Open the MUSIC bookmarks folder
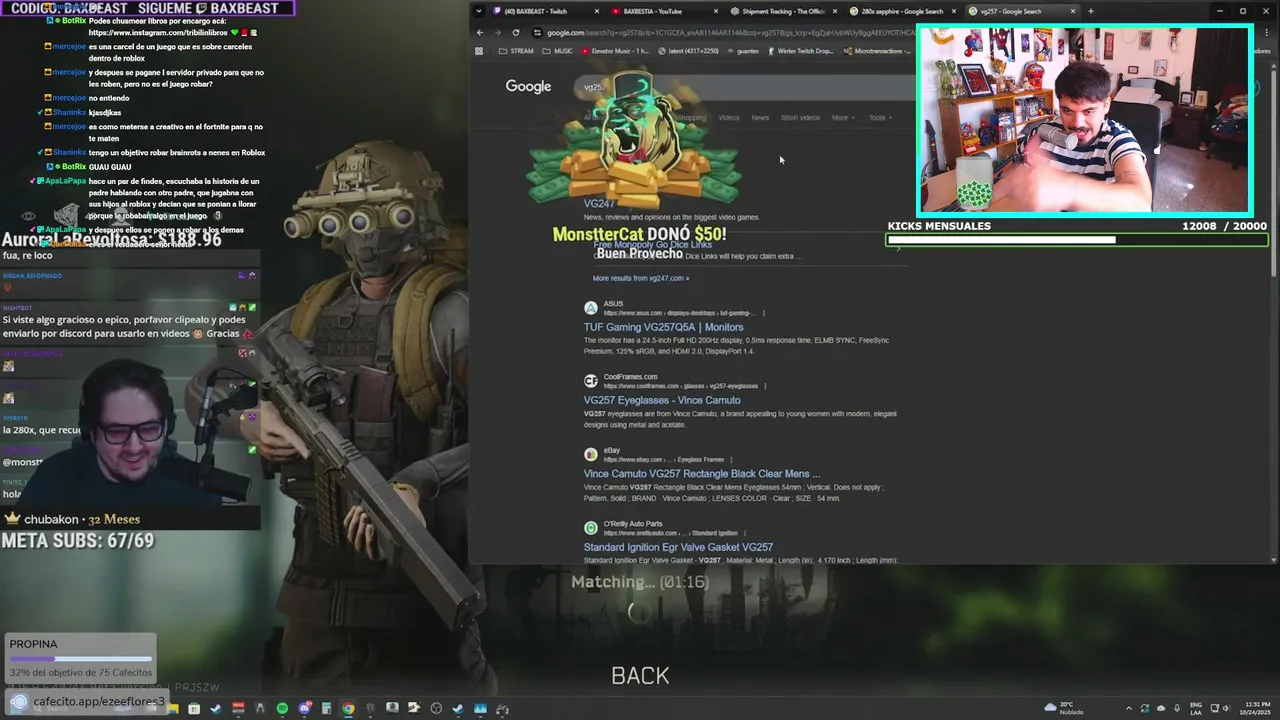 (x=558, y=51)
